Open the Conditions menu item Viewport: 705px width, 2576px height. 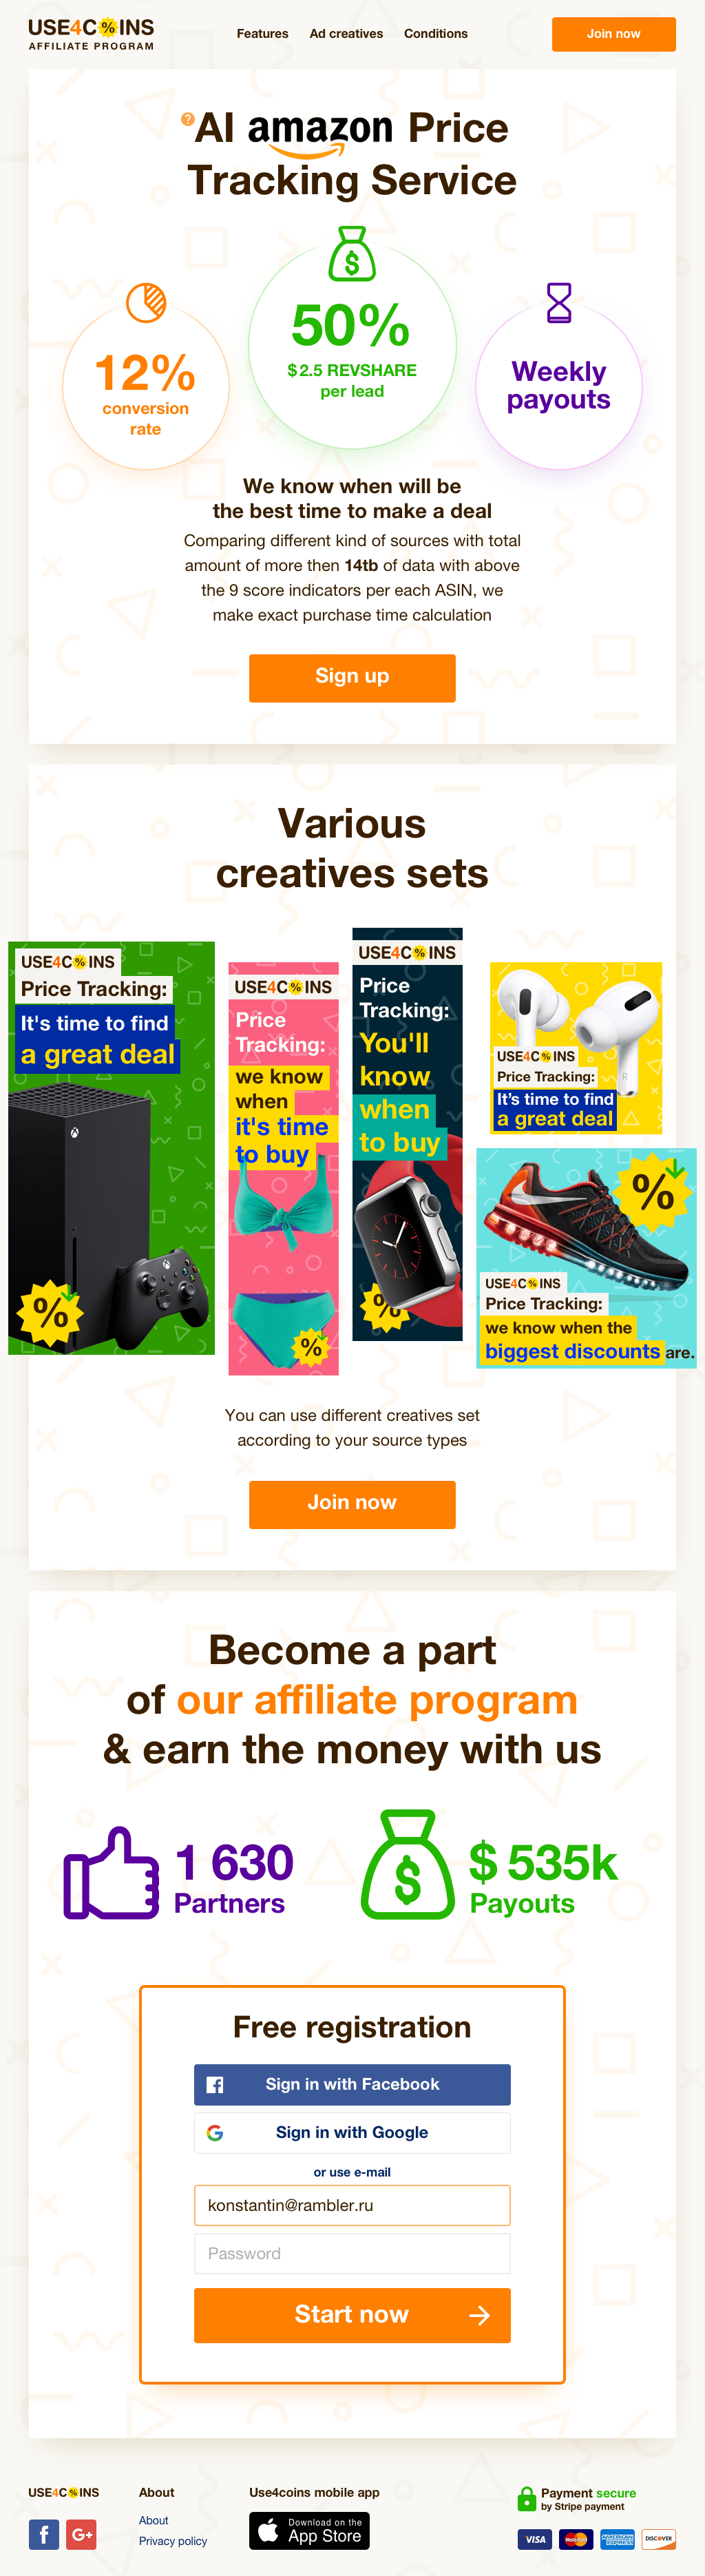pos(436,33)
